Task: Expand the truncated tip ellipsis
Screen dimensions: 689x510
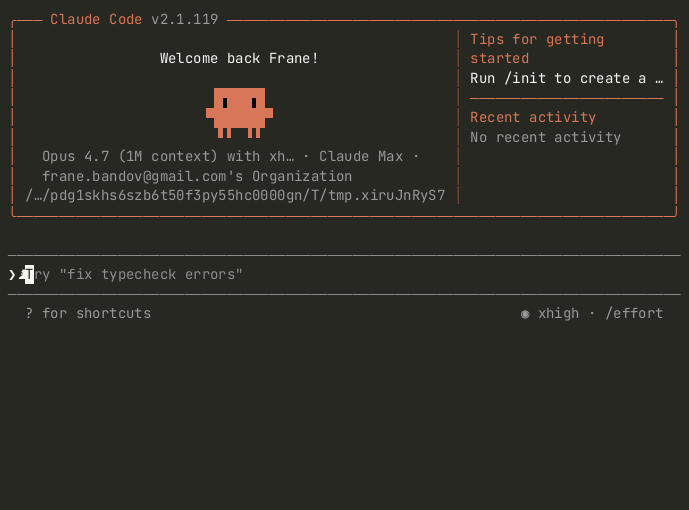Action: point(659,80)
